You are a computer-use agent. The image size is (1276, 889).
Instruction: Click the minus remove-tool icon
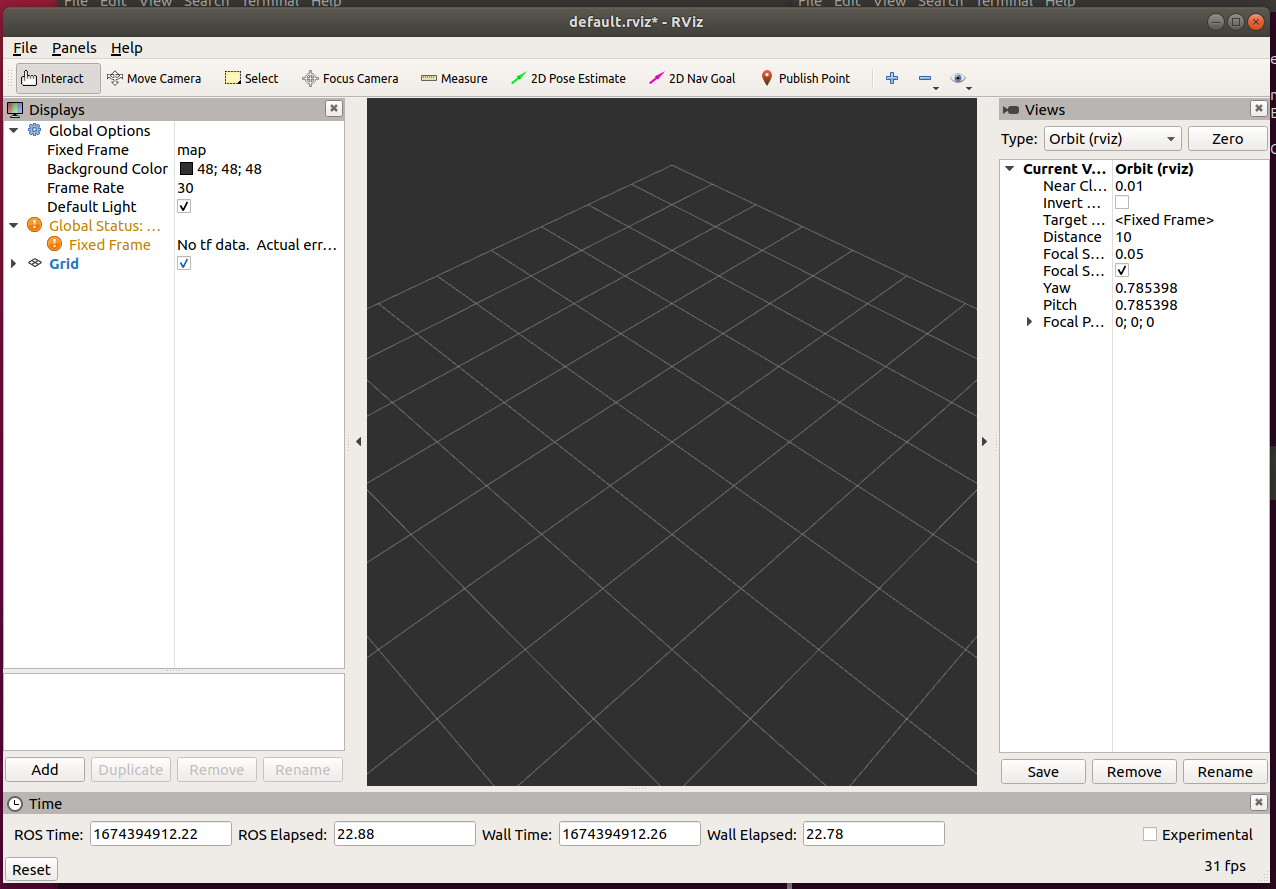pos(925,78)
